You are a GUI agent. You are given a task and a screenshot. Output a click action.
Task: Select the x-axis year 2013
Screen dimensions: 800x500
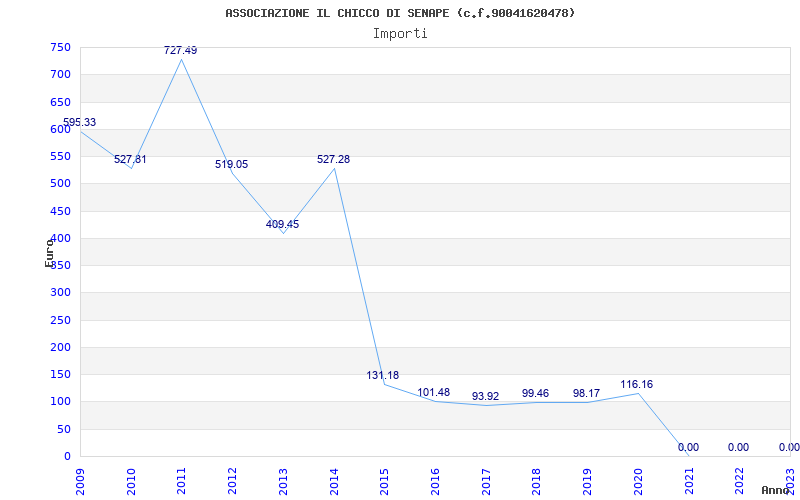click(283, 481)
